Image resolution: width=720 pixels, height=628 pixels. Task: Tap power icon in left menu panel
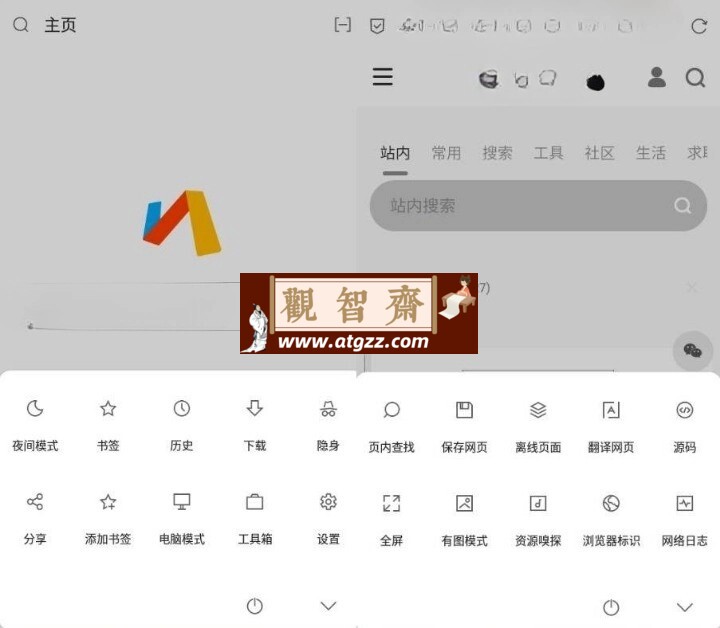(255, 606)
